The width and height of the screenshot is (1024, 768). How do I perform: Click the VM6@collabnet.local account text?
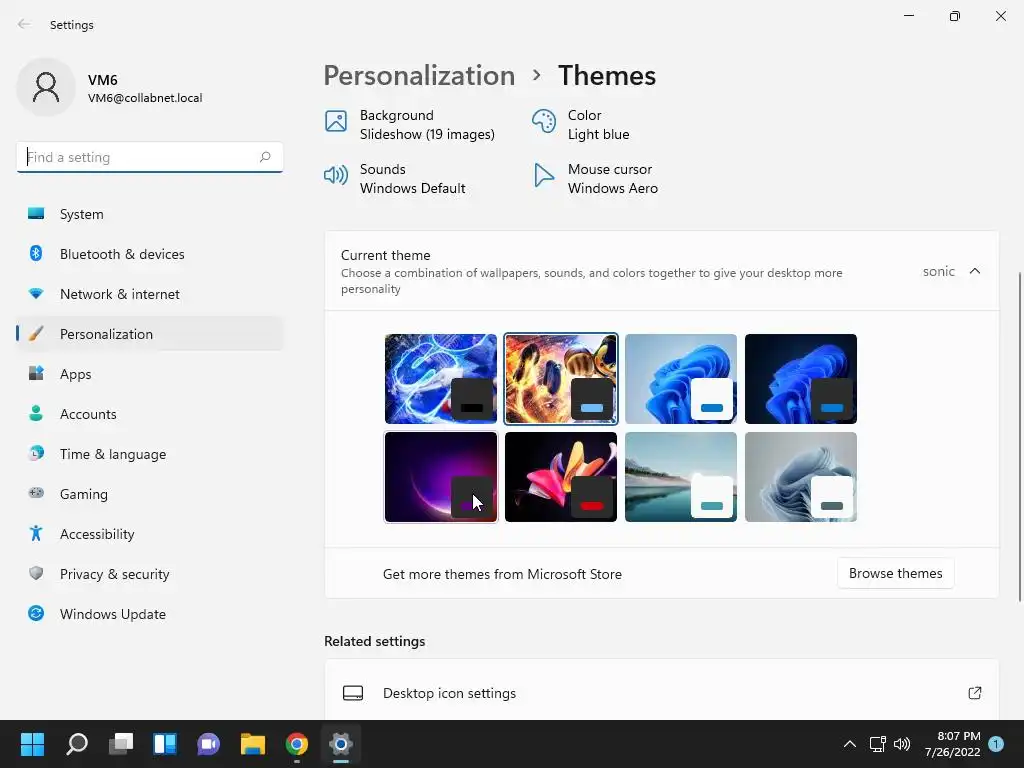145,98
